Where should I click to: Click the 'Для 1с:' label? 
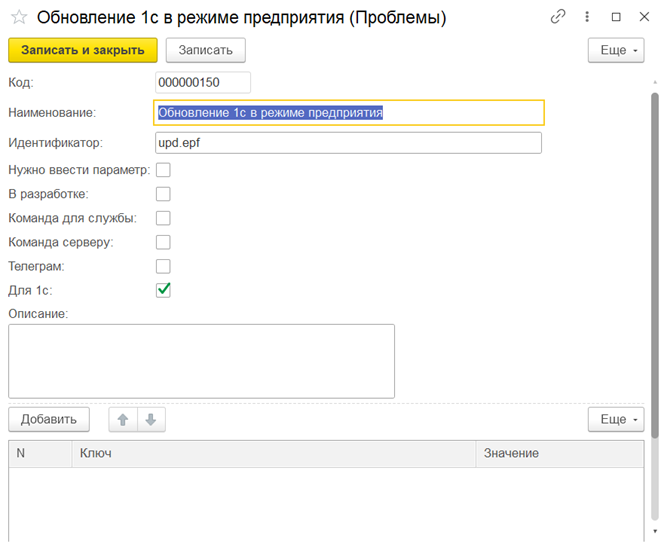[30, 290]
